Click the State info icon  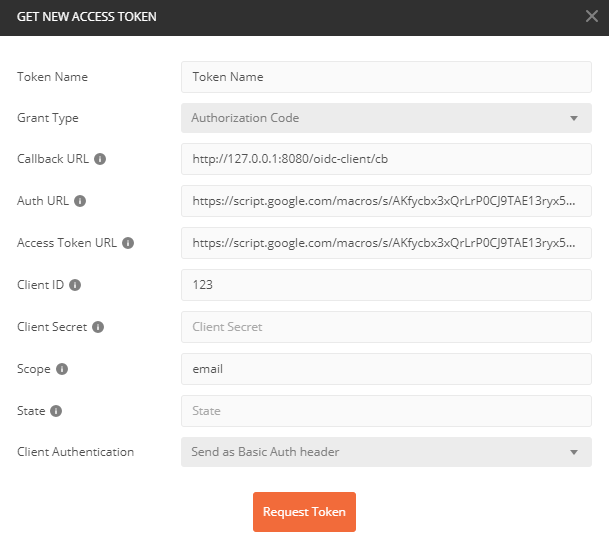pyautogui.click(x=56, y=411)
